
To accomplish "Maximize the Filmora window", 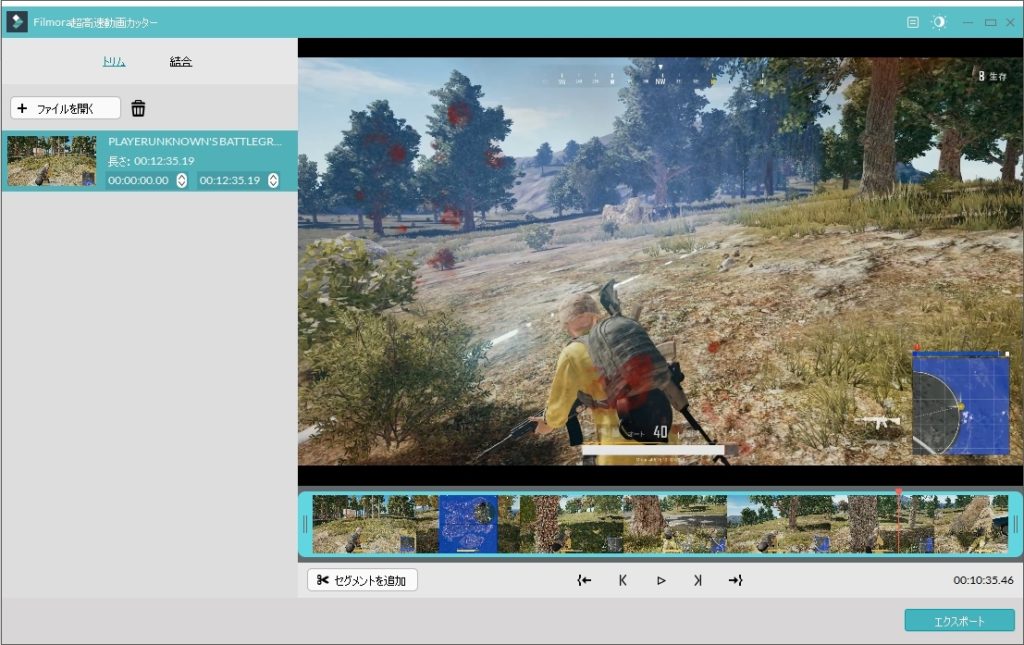I will (x=991, y=22).
